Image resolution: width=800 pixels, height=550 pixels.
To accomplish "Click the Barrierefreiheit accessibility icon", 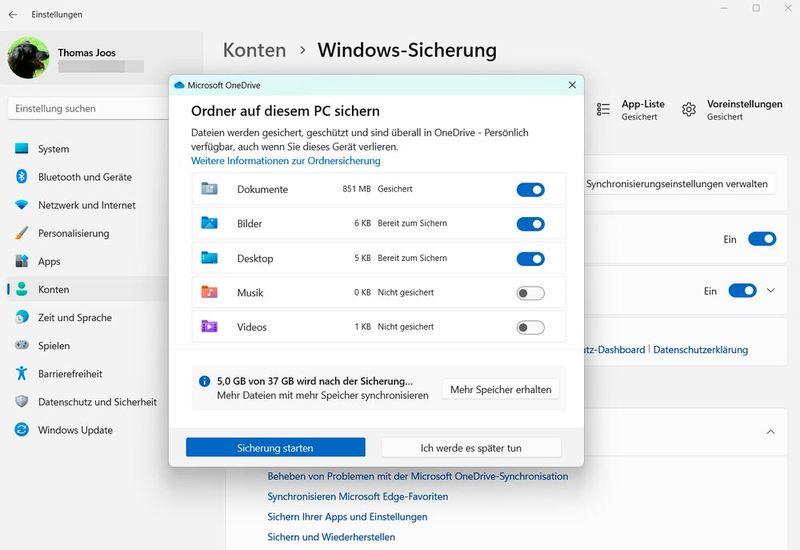I will coord(21,373).
